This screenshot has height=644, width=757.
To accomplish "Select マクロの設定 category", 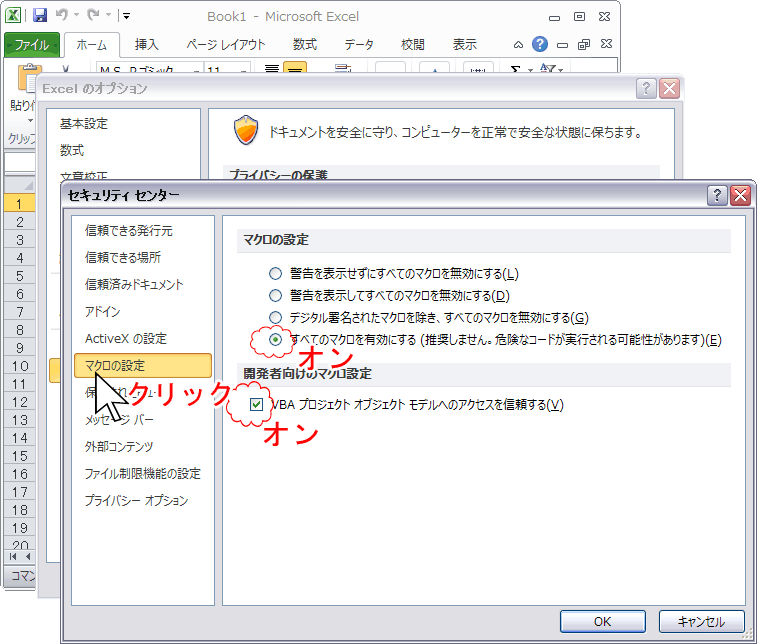I will (143, 365).
